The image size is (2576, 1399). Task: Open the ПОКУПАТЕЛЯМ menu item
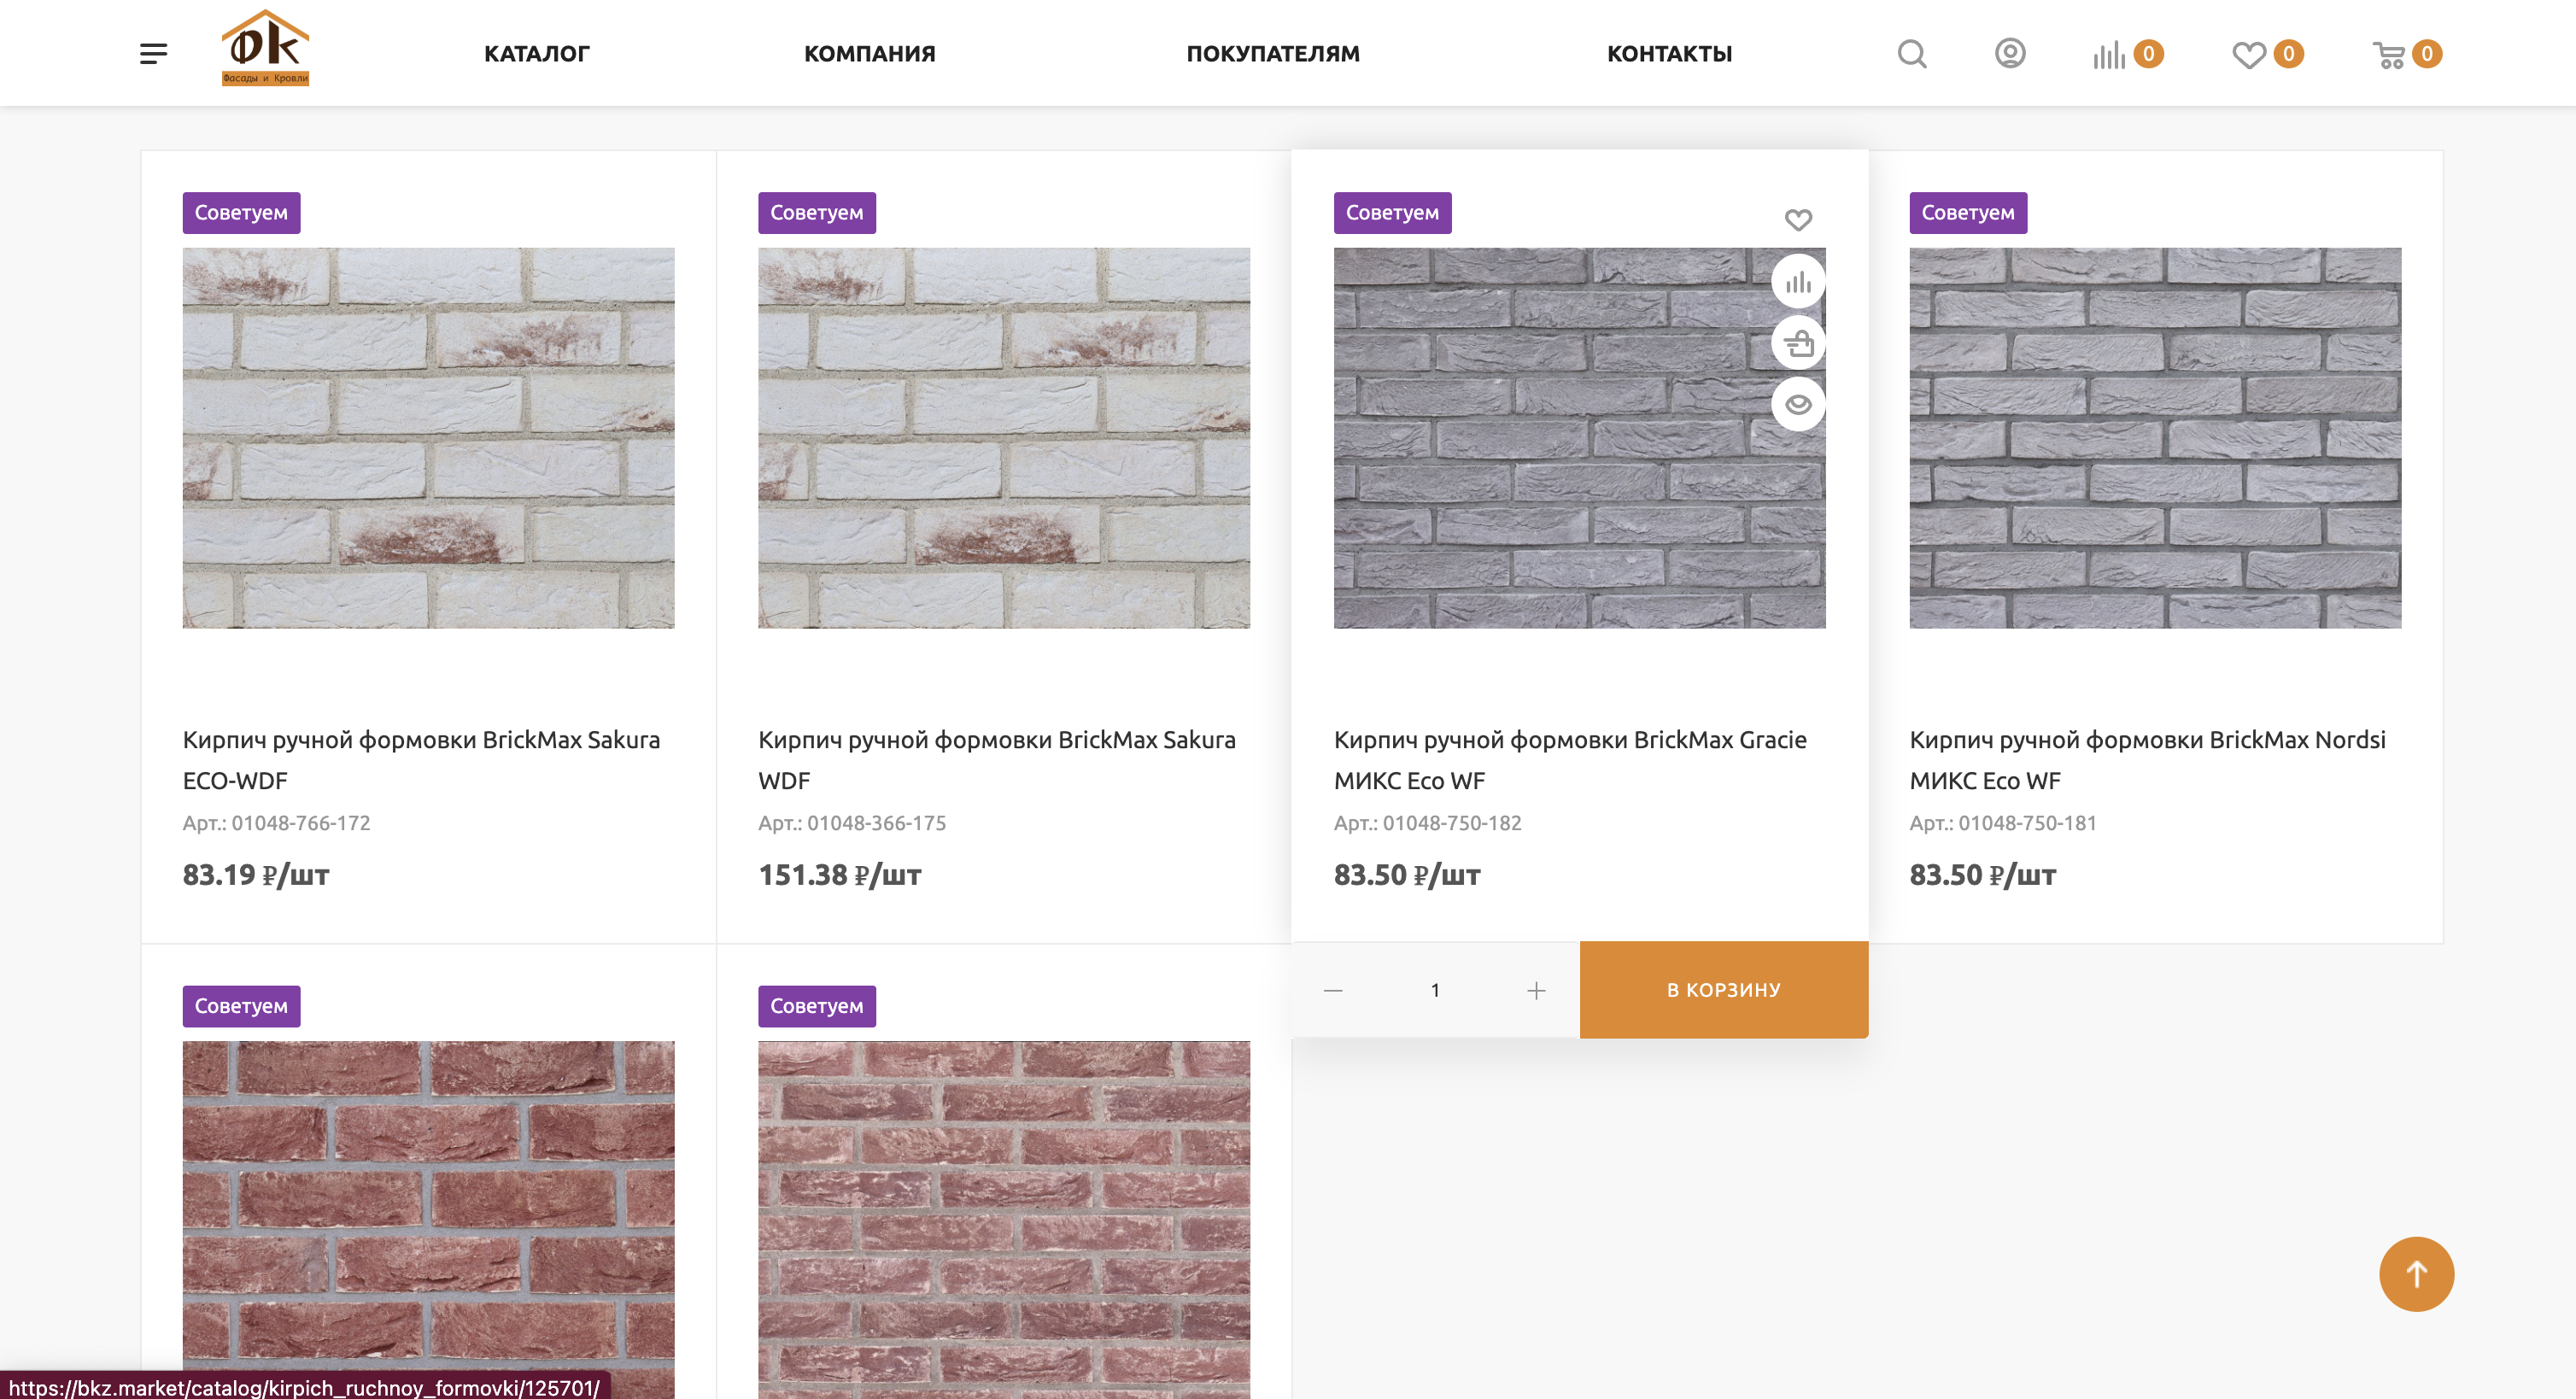[1273, 54]
